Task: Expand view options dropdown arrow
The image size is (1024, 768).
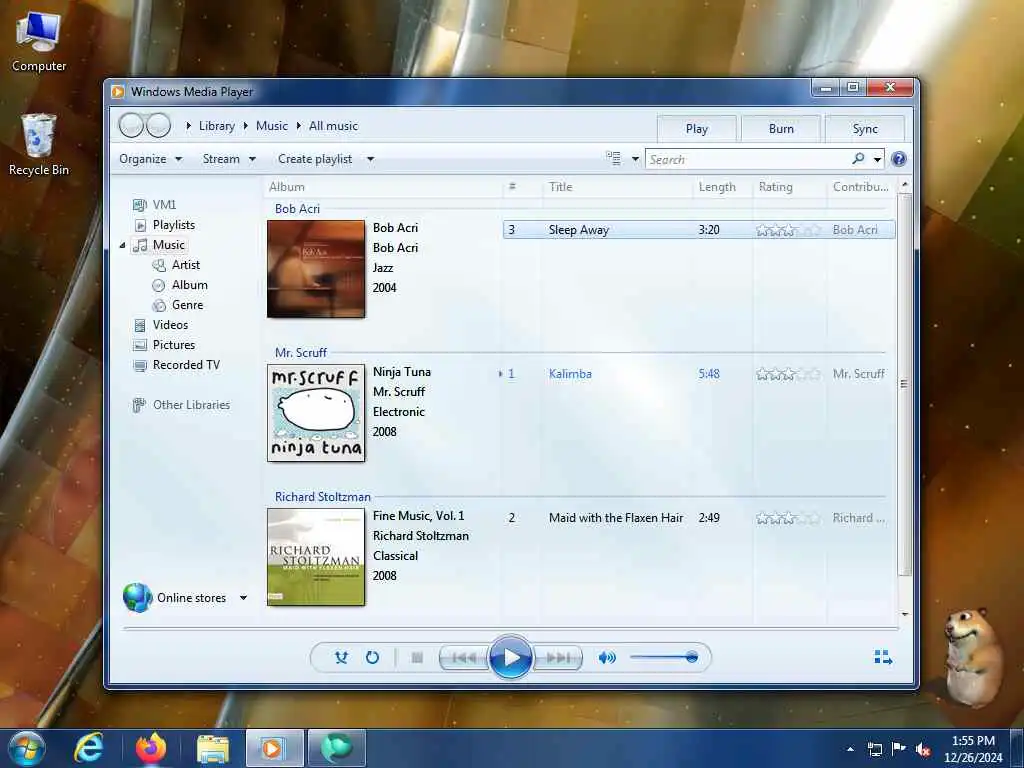Action: [635, 159]
